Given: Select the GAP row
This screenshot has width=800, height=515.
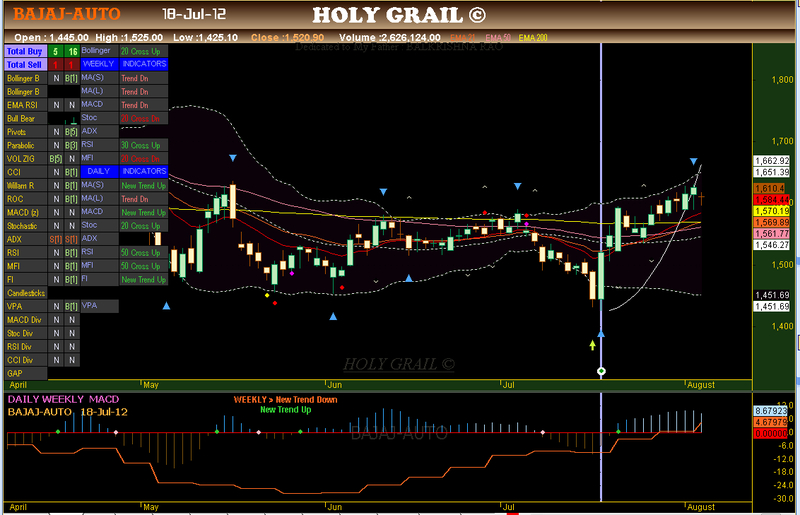Looking at the screenshot, I should [x=26, y=374].
